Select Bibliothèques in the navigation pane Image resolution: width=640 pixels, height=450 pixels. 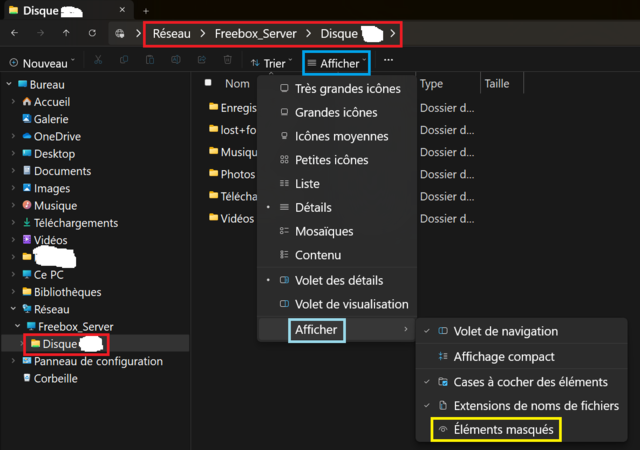click(62, 292)
